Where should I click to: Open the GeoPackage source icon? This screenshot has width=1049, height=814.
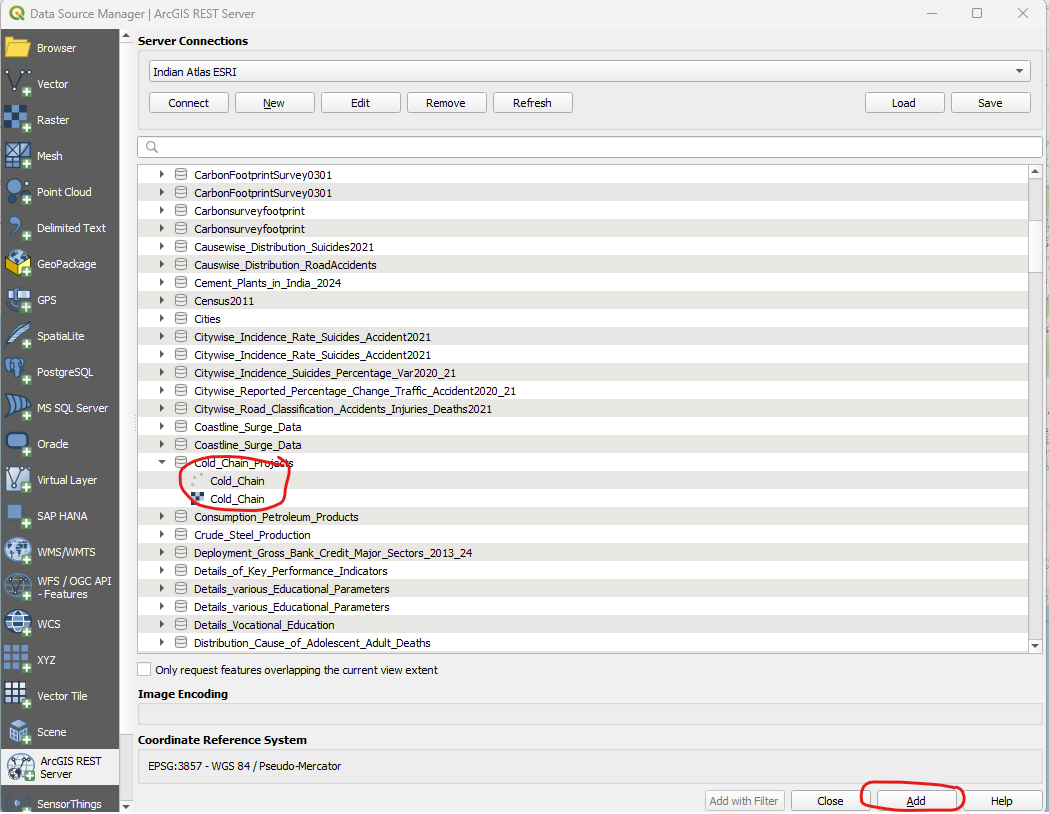[x=18, y=264]
